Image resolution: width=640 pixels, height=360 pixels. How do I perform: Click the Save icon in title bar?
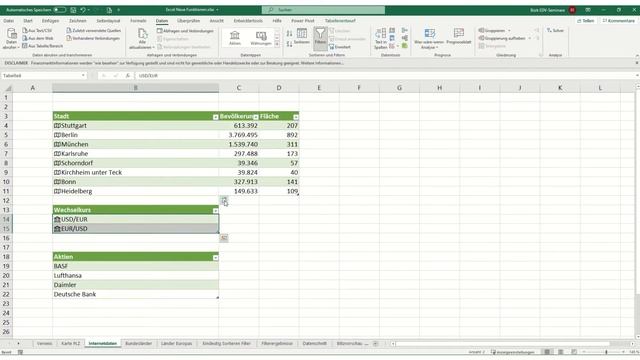[x=73, y=10]
